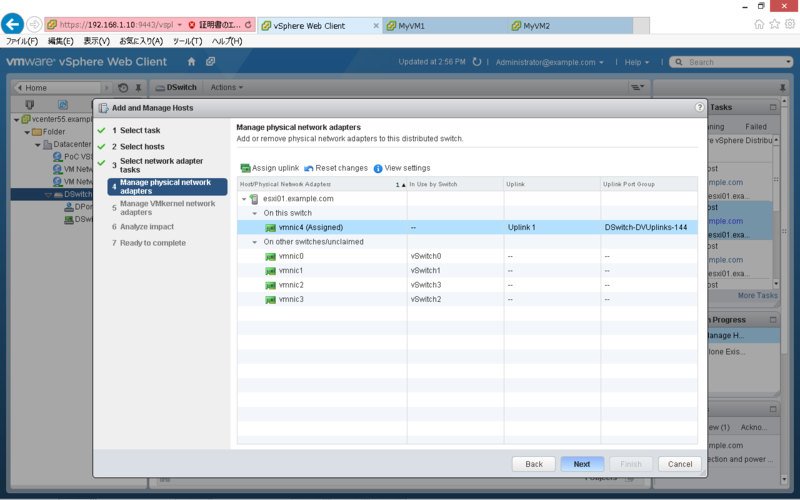Click the certificate error indicator

(215, 24)
